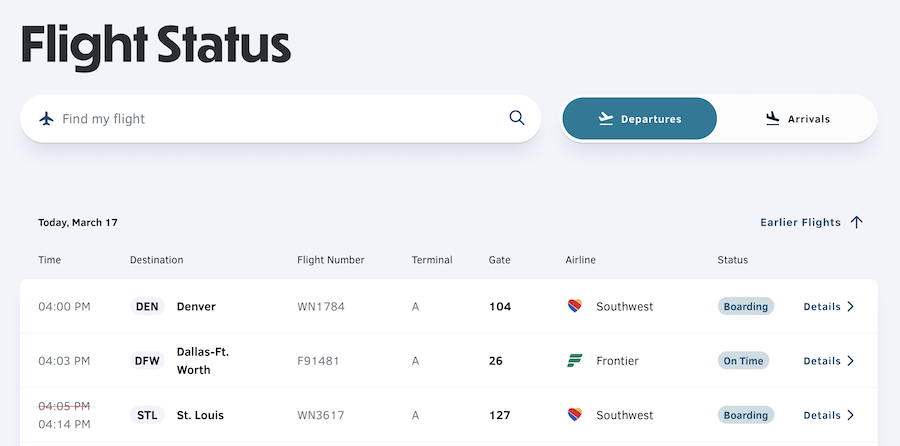Click the Boarding status badge for Denver
Image resolution: width=900 pixels, height=446 pixels.
(x=745, y=307)
